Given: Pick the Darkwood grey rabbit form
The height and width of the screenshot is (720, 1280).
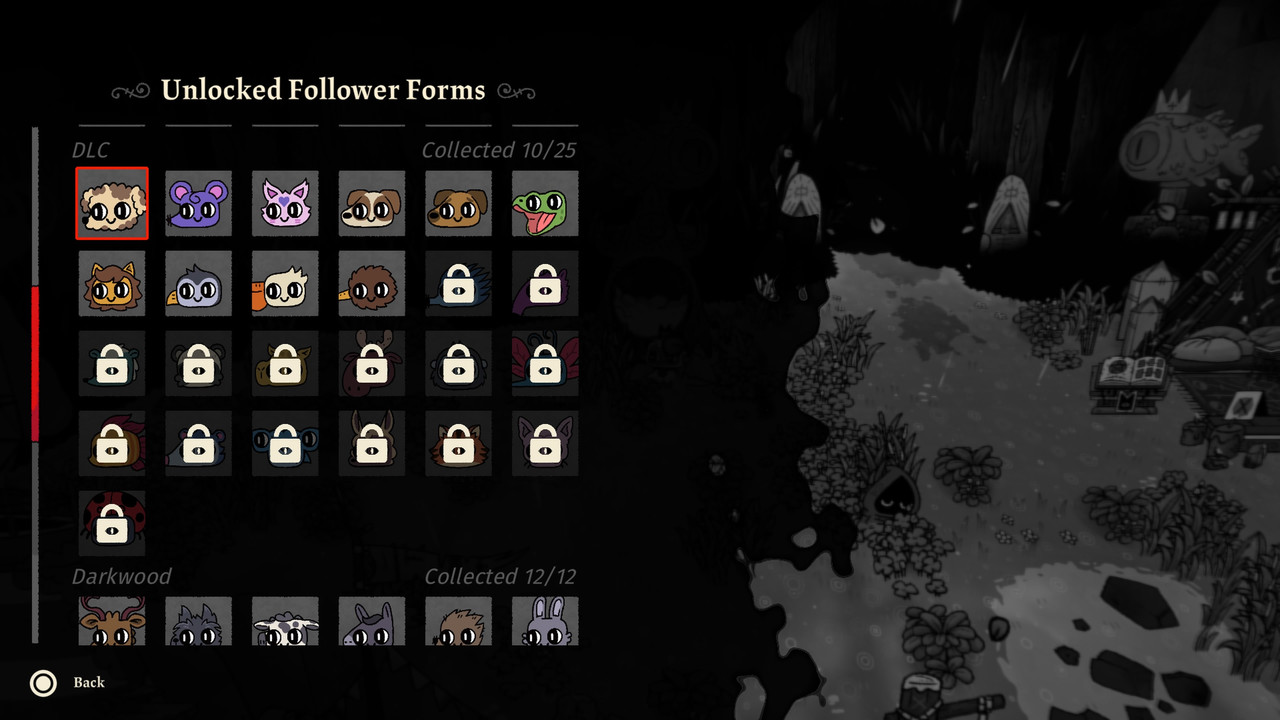Looking at the screenshot, I should pyautogui.click(x=545, y=621).
